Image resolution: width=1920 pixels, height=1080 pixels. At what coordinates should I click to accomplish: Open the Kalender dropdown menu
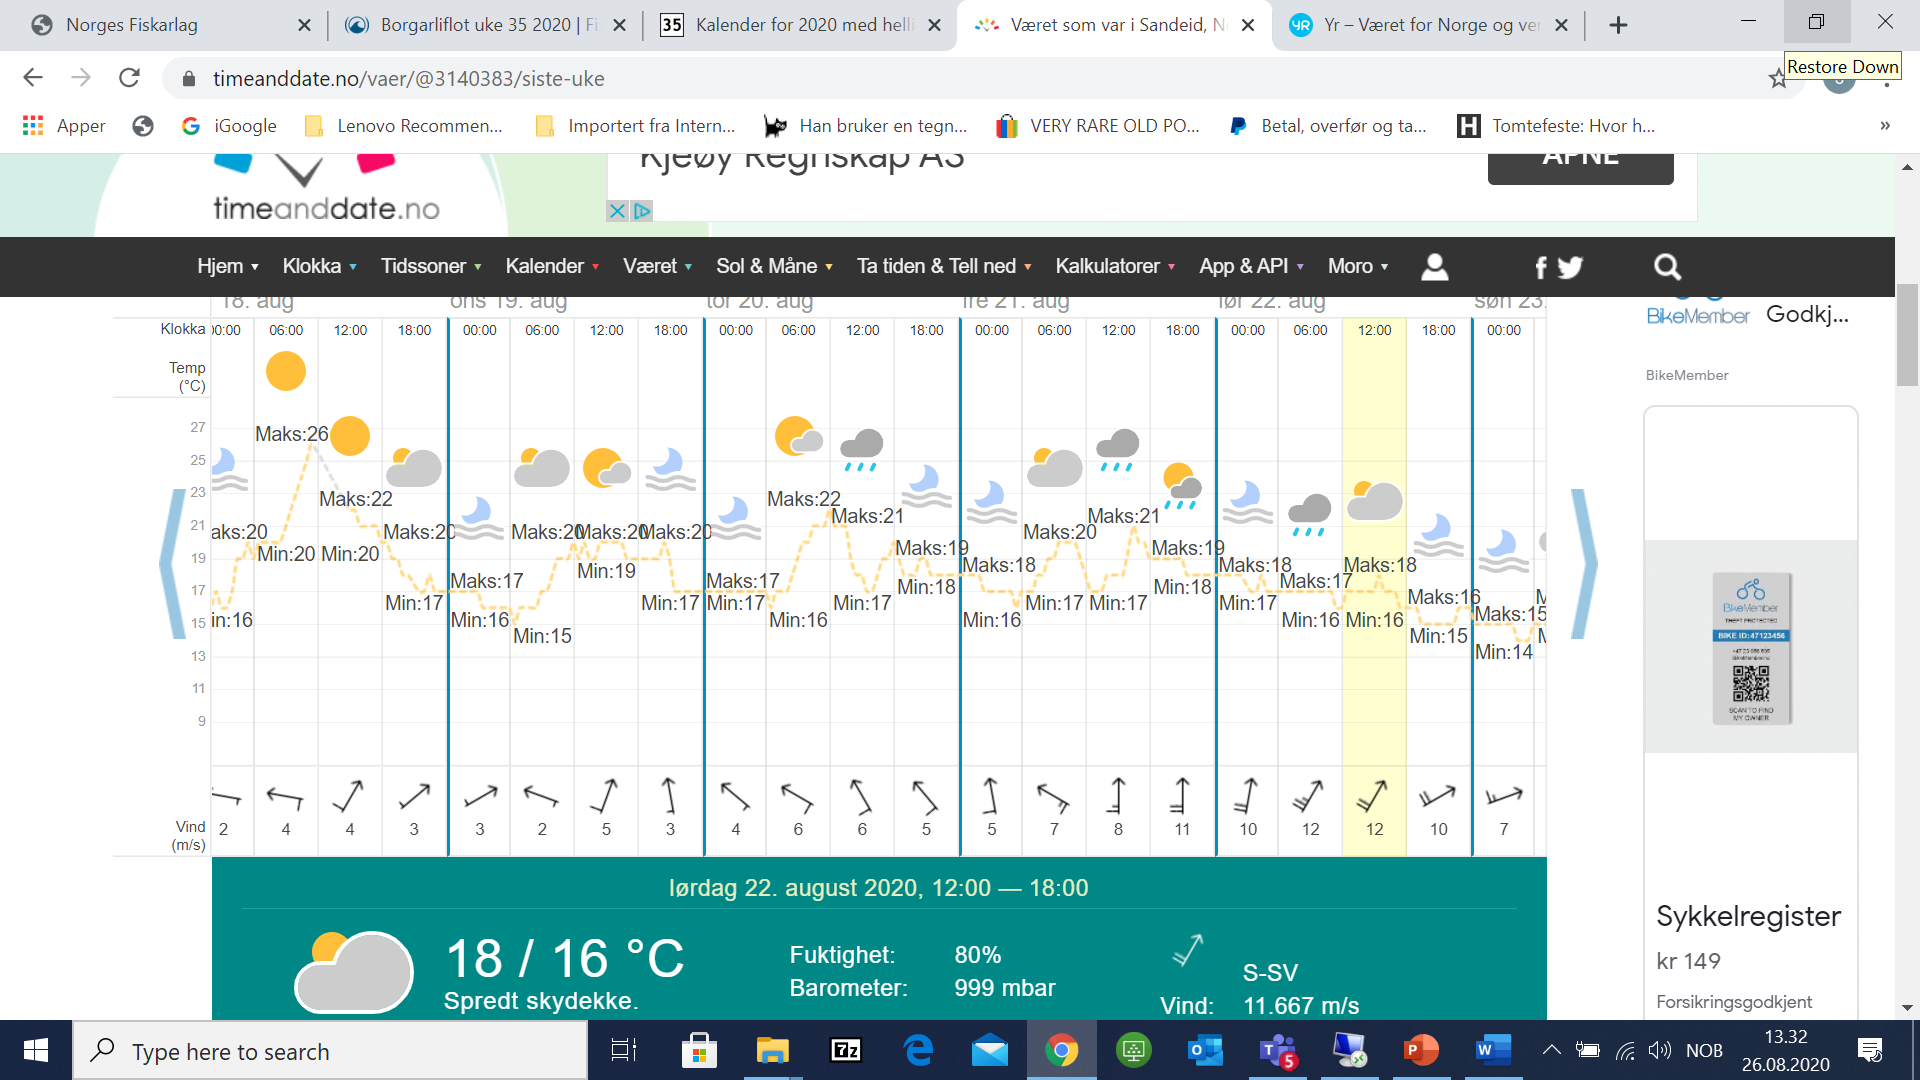coord(552,266)
